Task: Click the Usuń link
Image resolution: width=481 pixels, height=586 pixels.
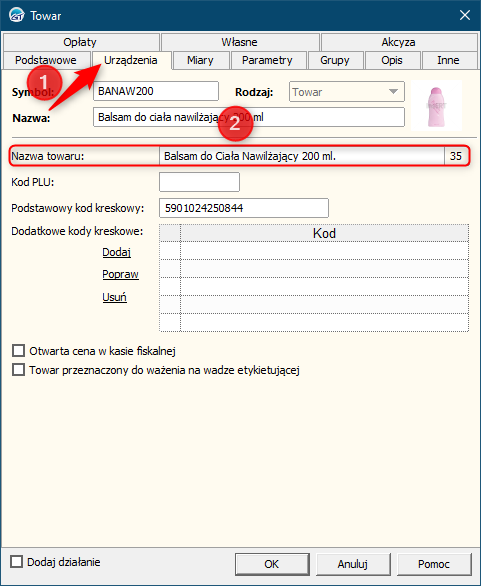Action: [115, 297]
